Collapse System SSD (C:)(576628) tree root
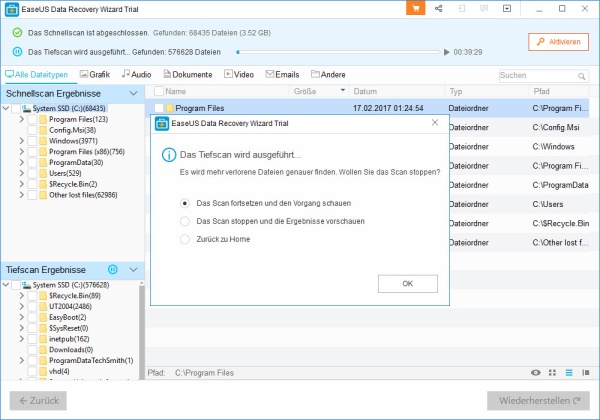Image resolution: width=600 pixels, height=420 pixels. coord(6,285)
